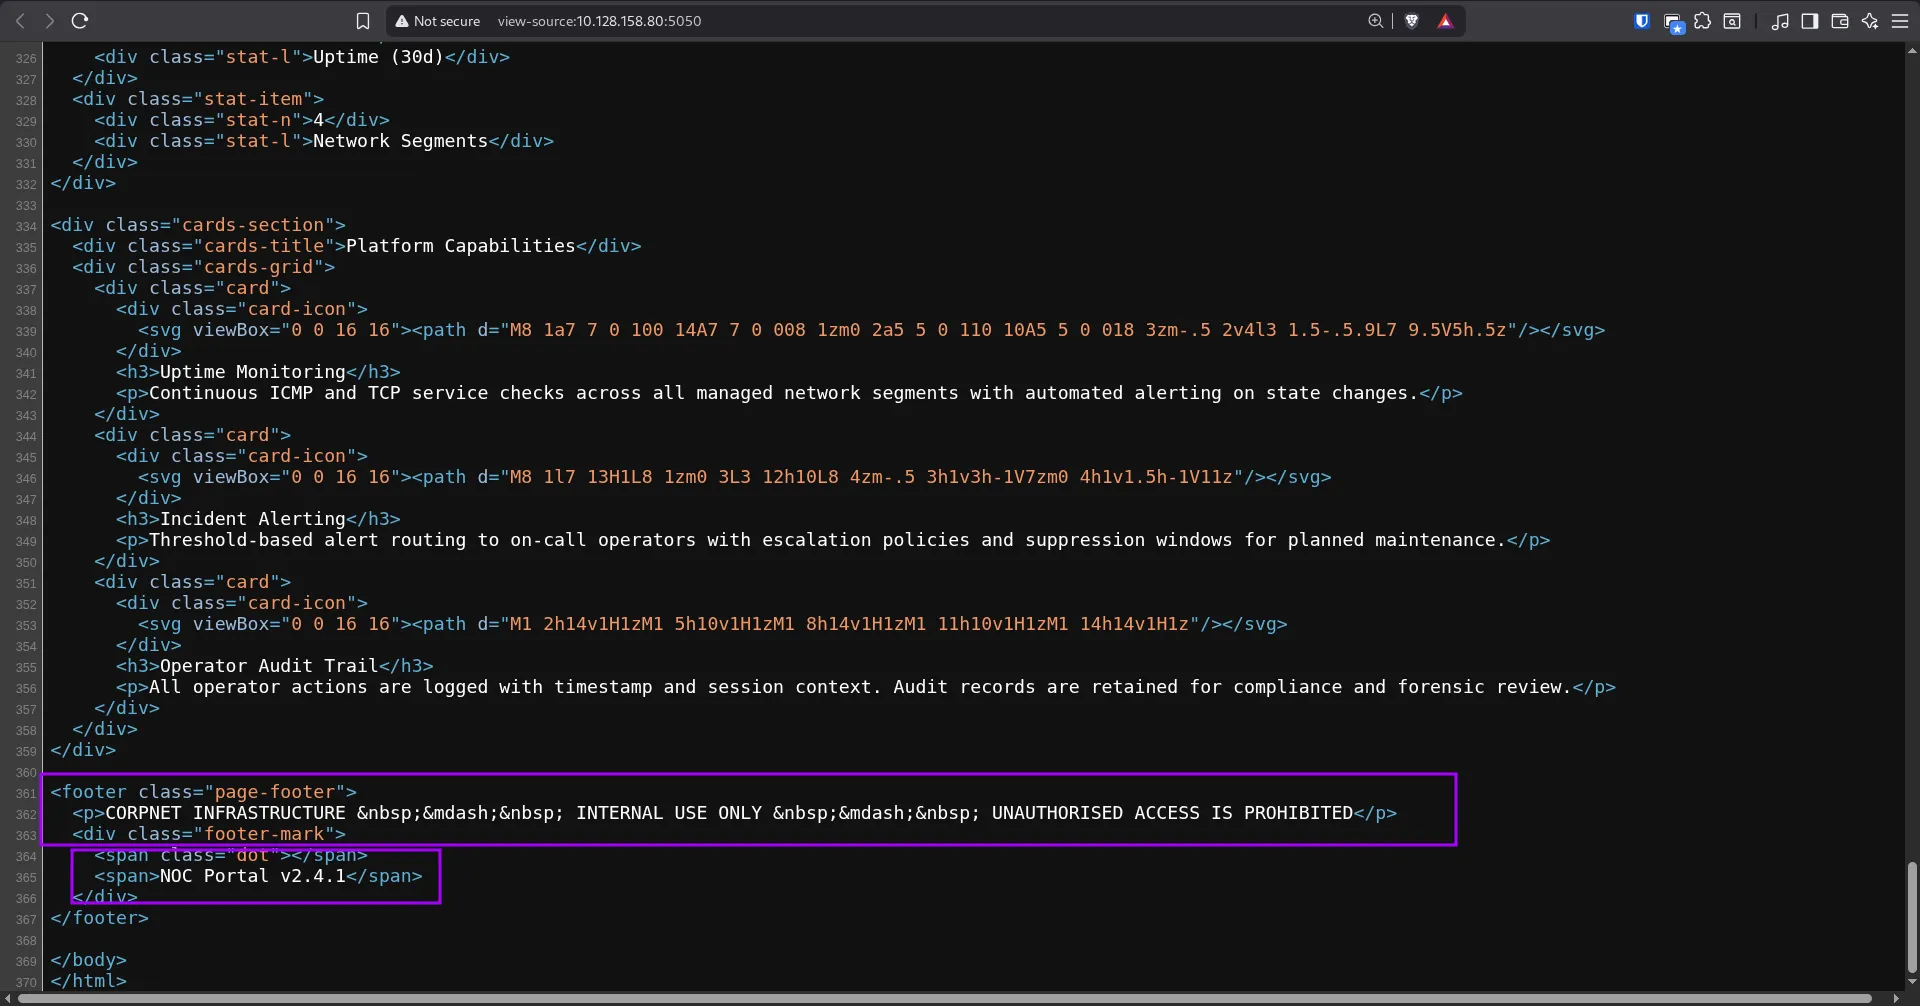The width and height of the screenshot is (1920, 1006).
Task: Open the Leo AI sparkle icon
Action: 1869,21
